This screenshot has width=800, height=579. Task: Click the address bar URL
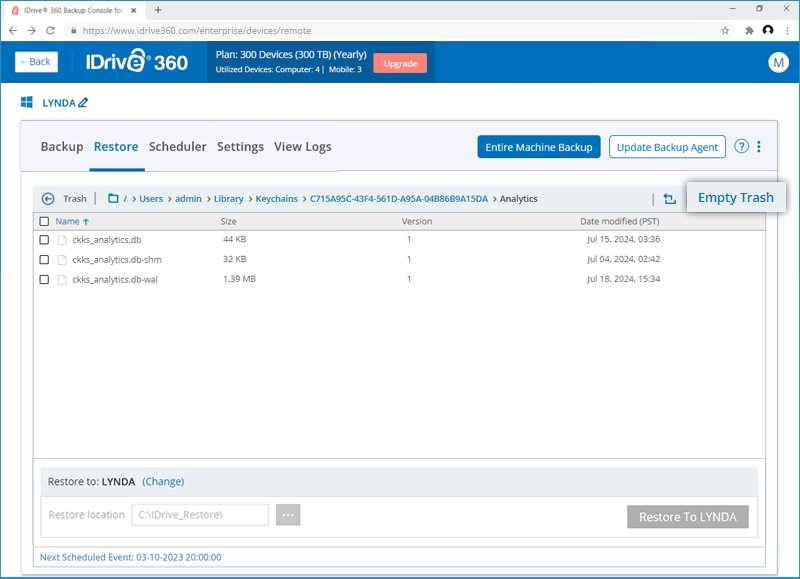(x=197, y=31)
